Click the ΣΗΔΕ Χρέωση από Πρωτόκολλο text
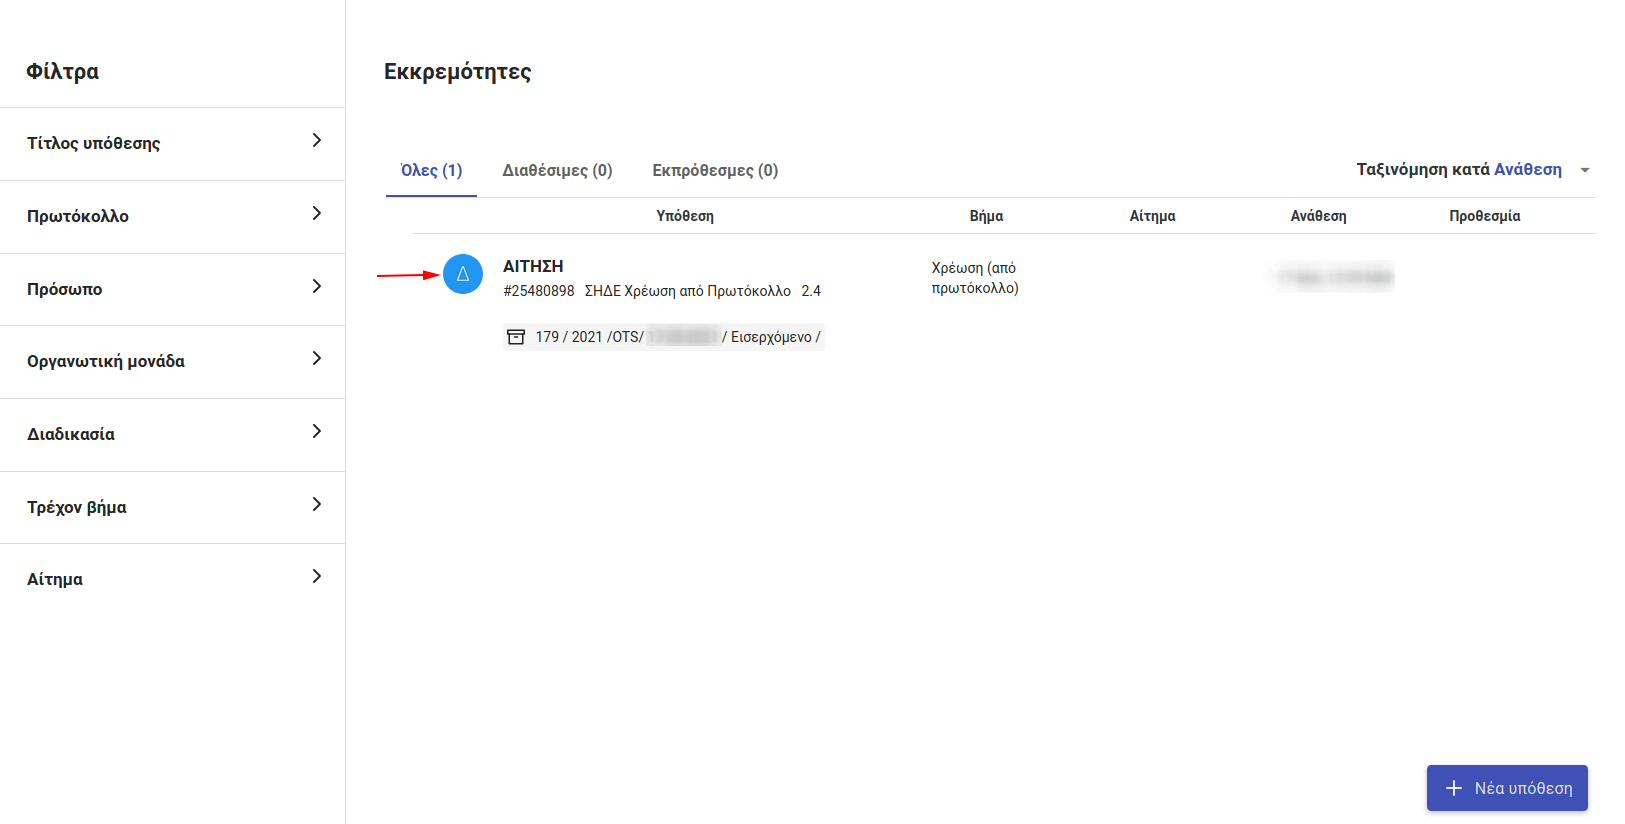 pyautogui.click(x=688, y=291)
